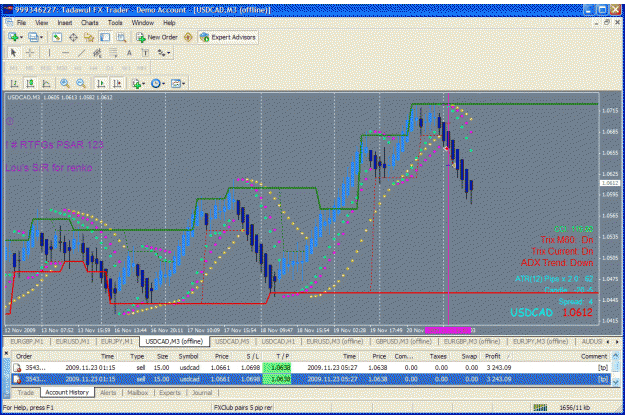Viewport: 625px width, 415px height.
Task: Expand the New Chart dropdown arrow
Action: (21, 37)
